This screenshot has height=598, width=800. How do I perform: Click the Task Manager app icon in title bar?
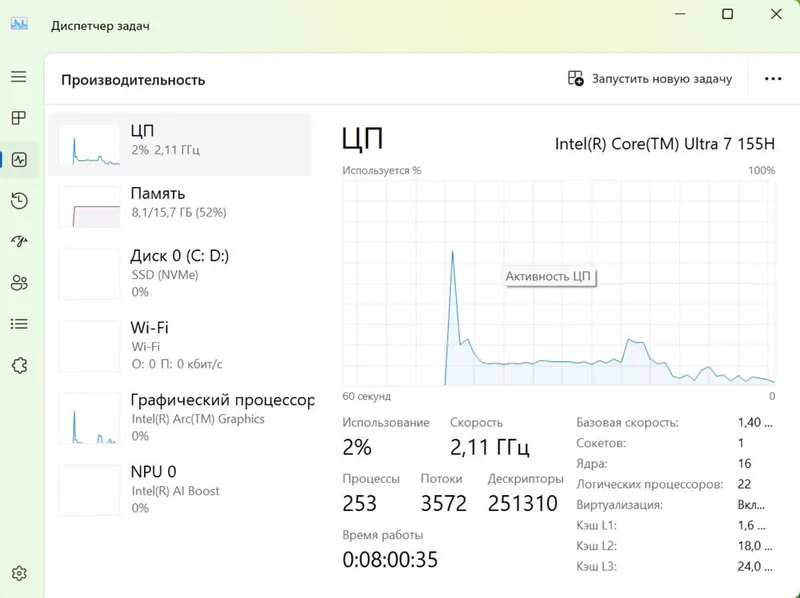click(19, 24)
